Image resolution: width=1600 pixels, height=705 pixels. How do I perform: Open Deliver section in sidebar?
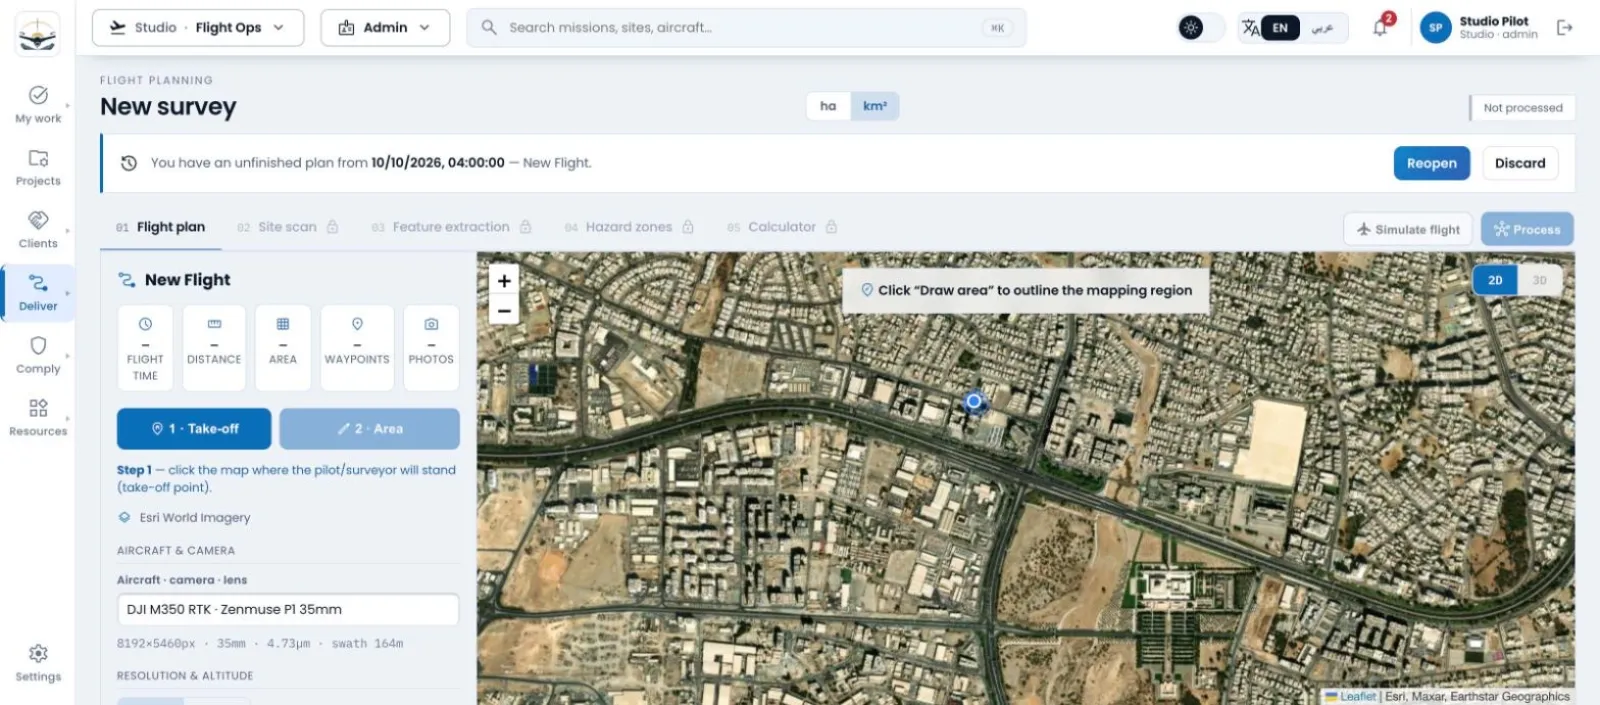click(x=38, y=293)
